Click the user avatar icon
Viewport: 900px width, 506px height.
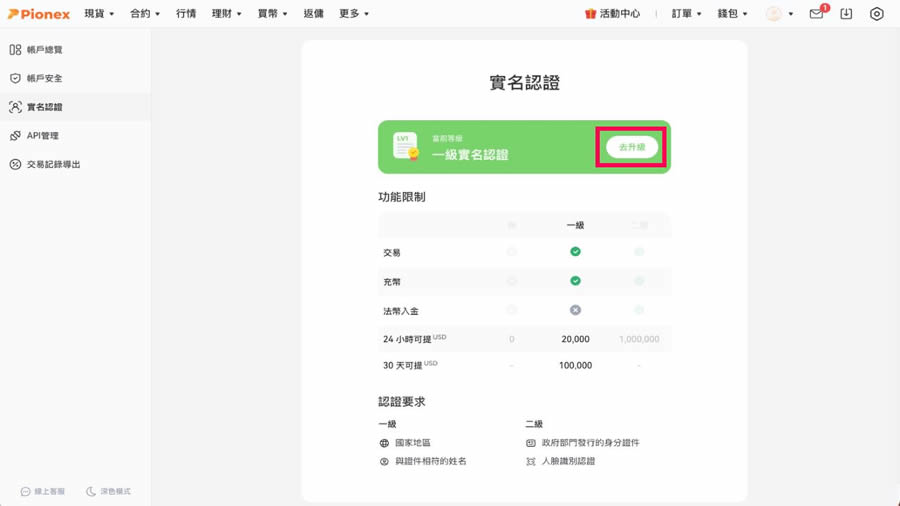(x=773, y=14)
